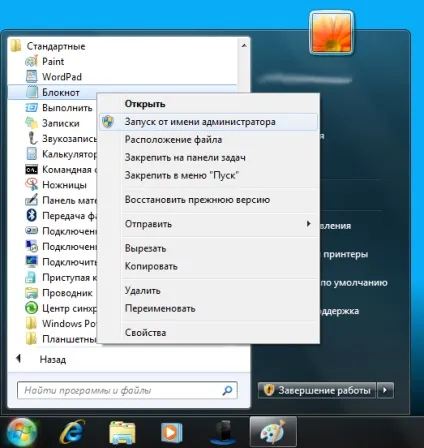
Task: Click the Звукозапись microphone icon
Action: pos(32,138)
